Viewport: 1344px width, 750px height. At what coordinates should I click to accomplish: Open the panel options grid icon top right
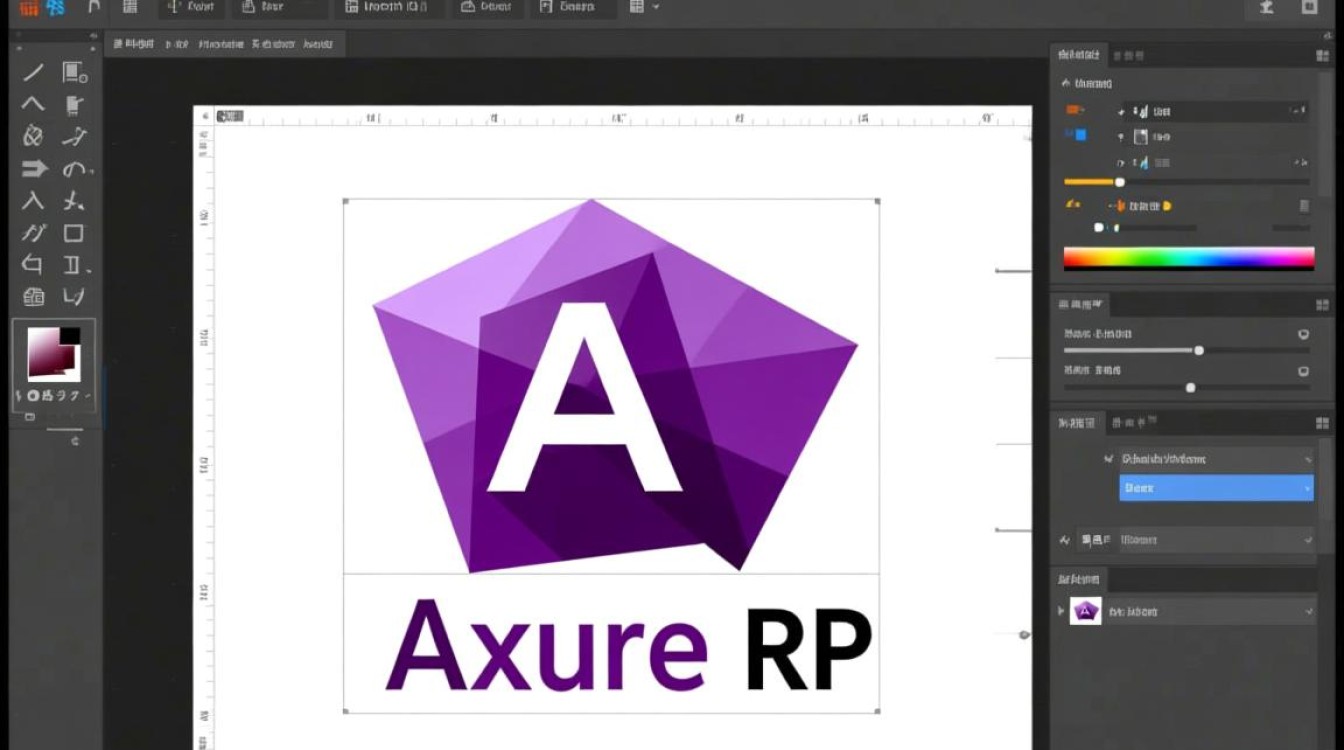[1322, 55]
